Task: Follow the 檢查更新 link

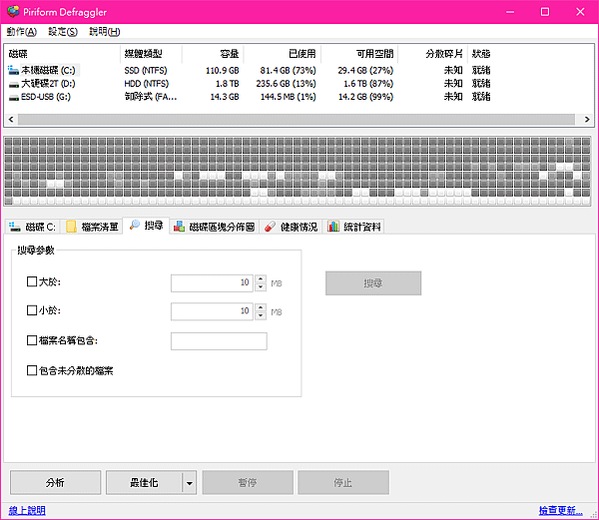Action: (x=560, y=510)
